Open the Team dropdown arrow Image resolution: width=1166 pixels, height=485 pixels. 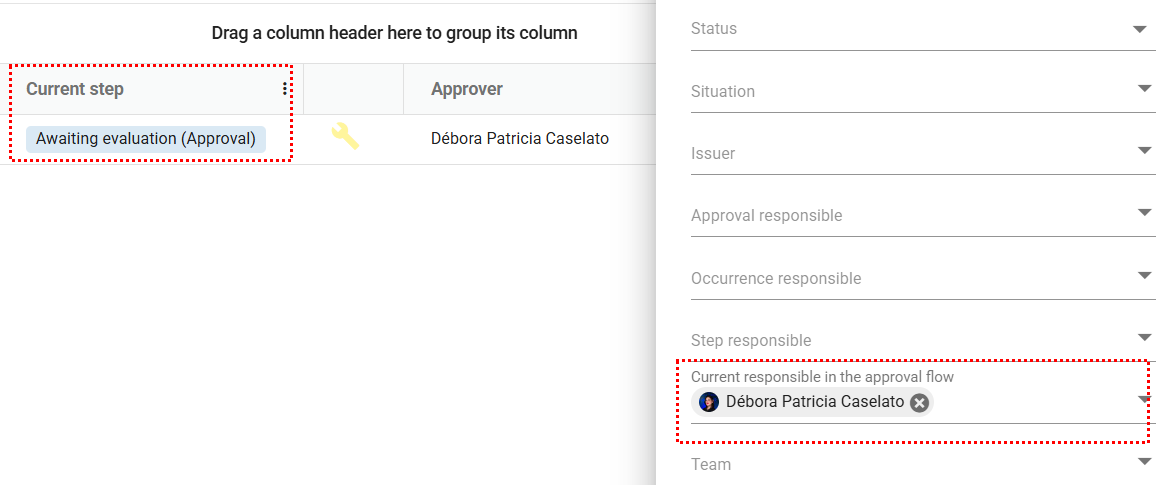[1145, 461]
